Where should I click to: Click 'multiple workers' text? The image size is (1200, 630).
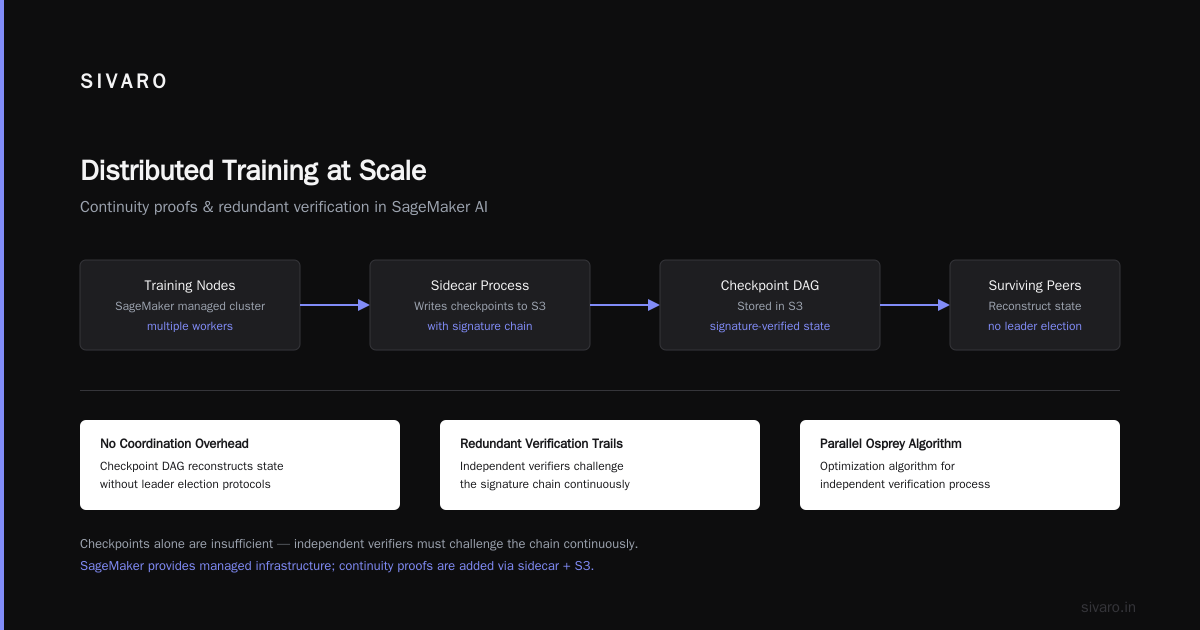coord(190,326)
